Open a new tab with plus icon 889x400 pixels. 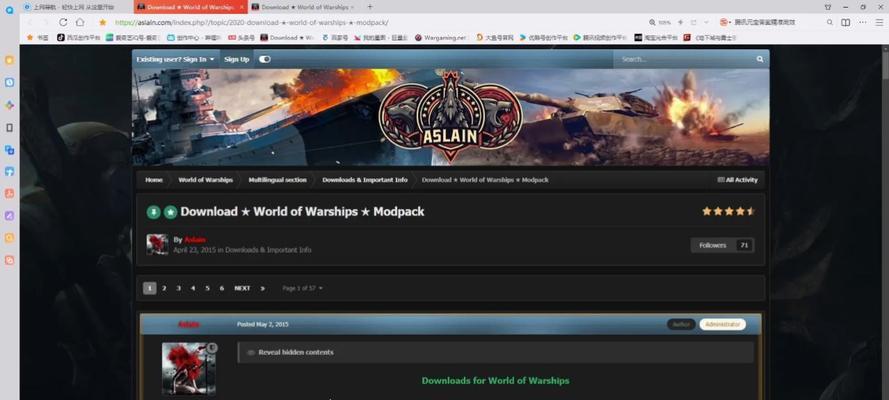tap(370, 7)
